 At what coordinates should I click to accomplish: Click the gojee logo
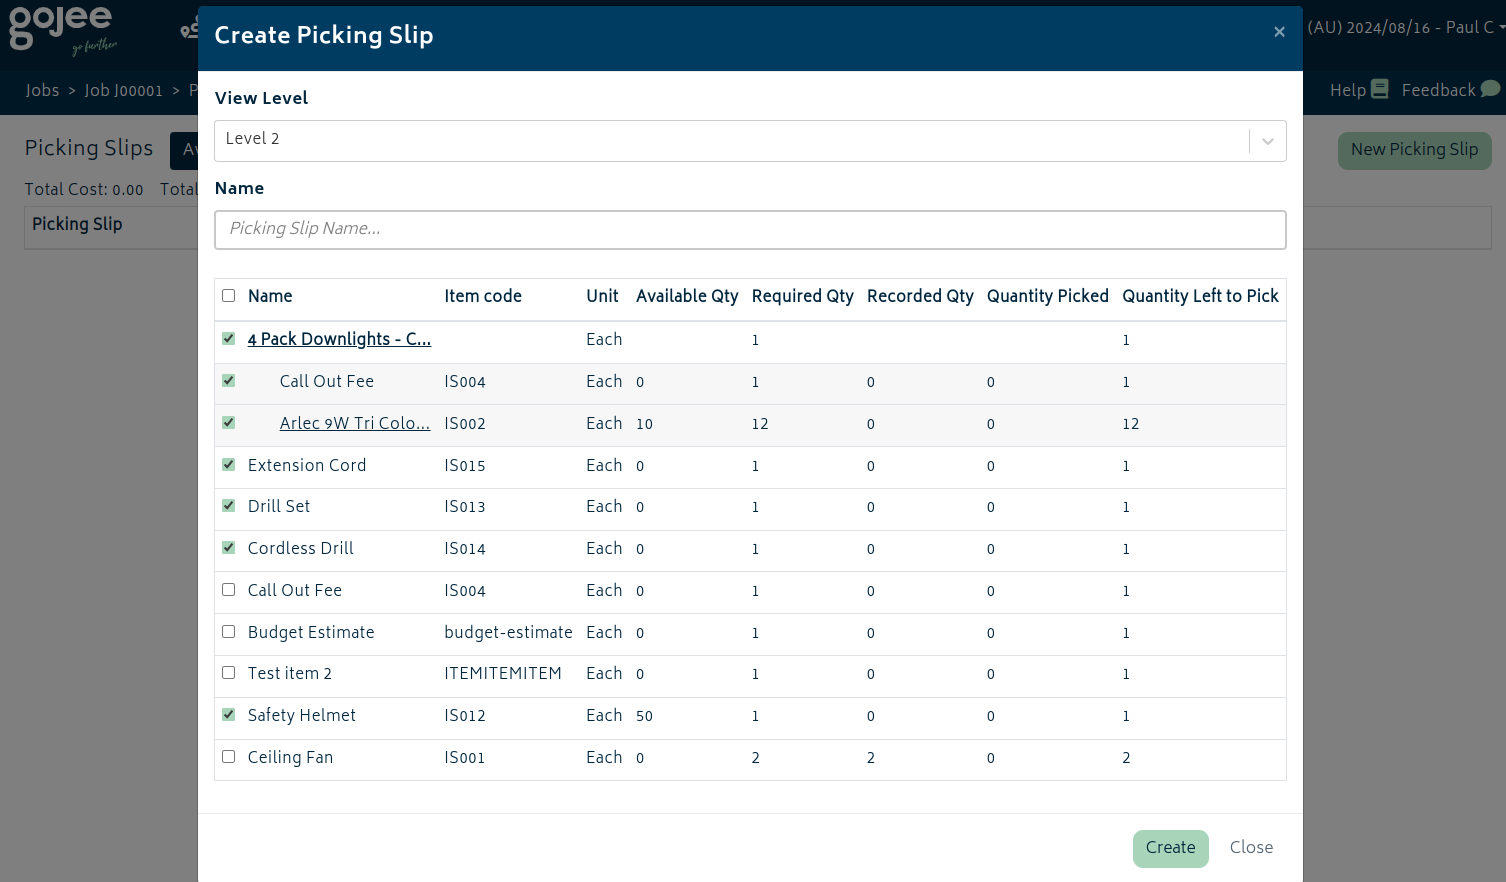[63, 30]
